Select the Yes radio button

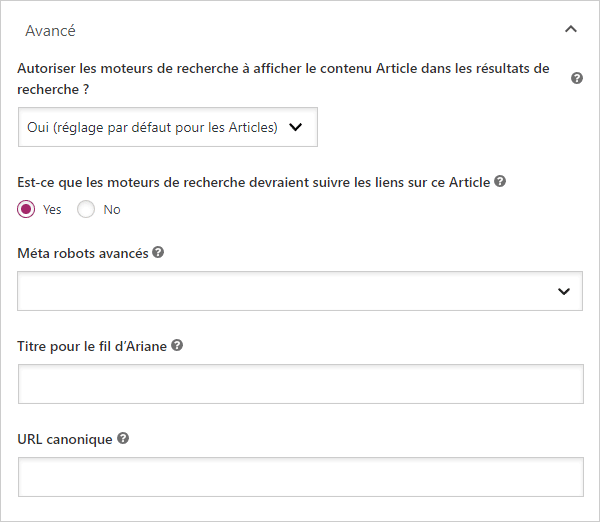[27, 210]
